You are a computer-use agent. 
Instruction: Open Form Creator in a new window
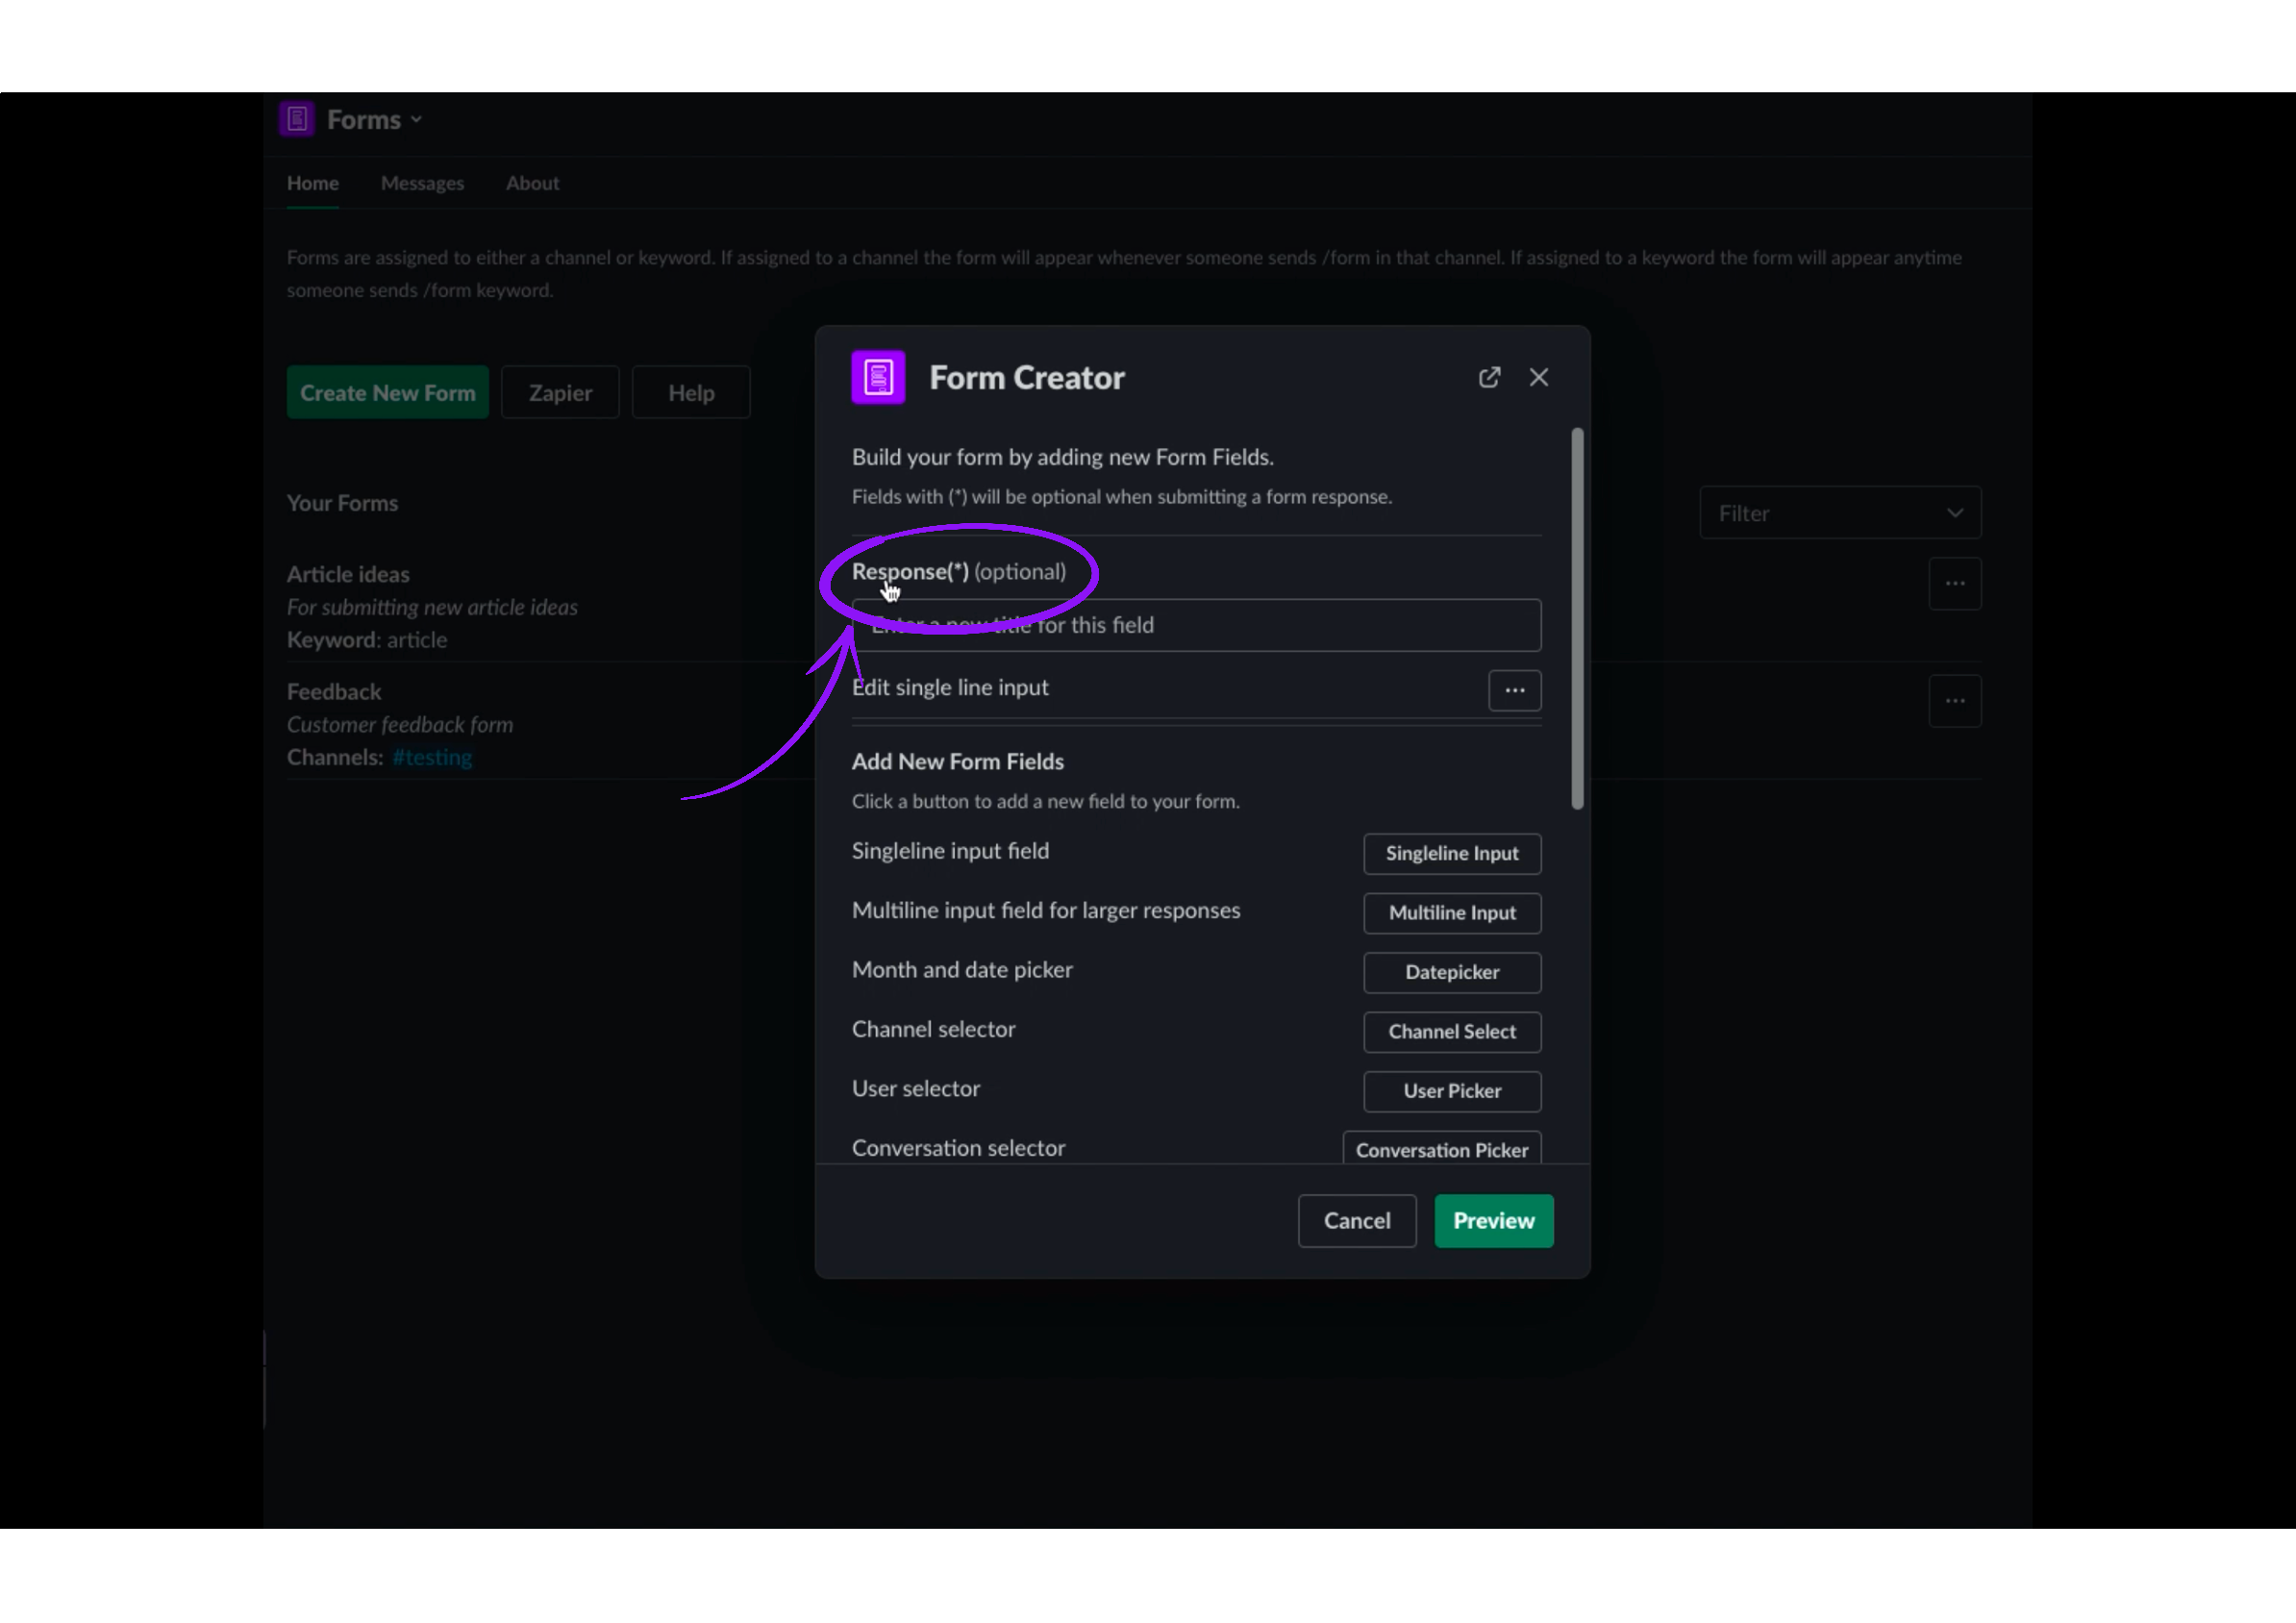[1489, 377]
